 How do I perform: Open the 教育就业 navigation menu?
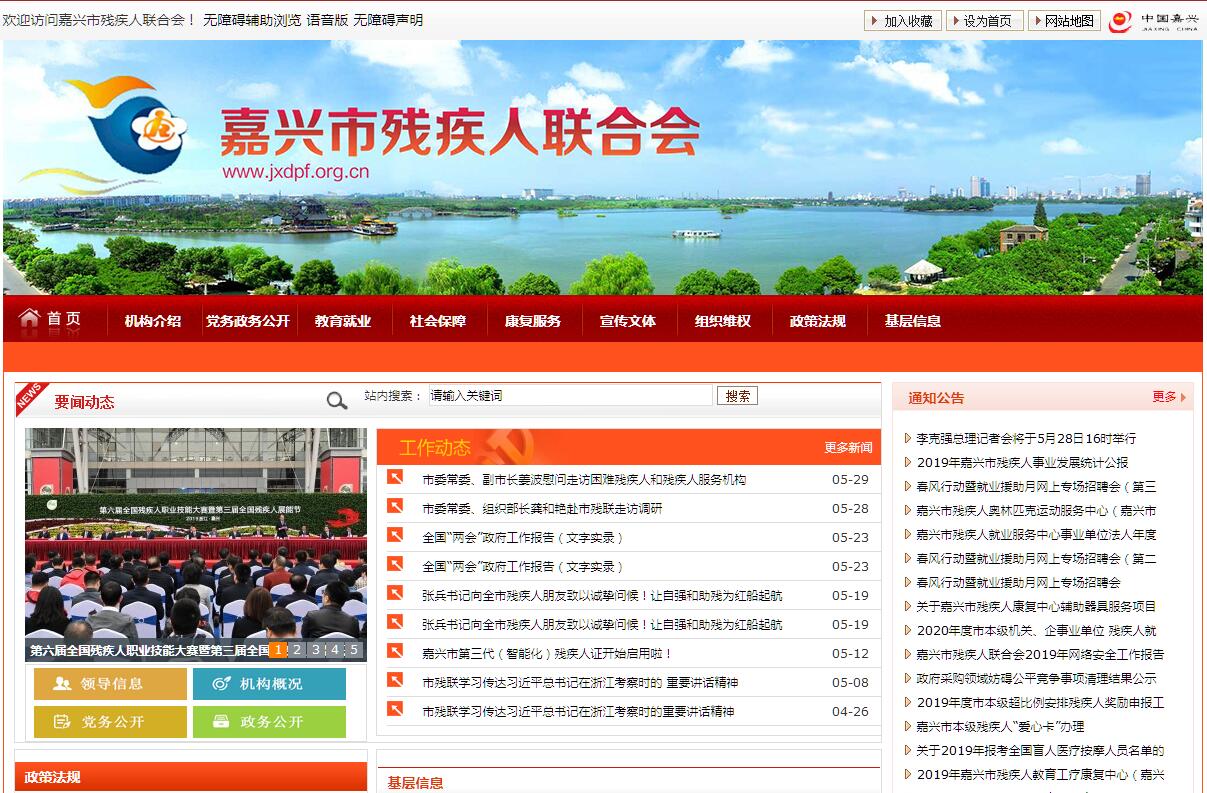(342, 321)
